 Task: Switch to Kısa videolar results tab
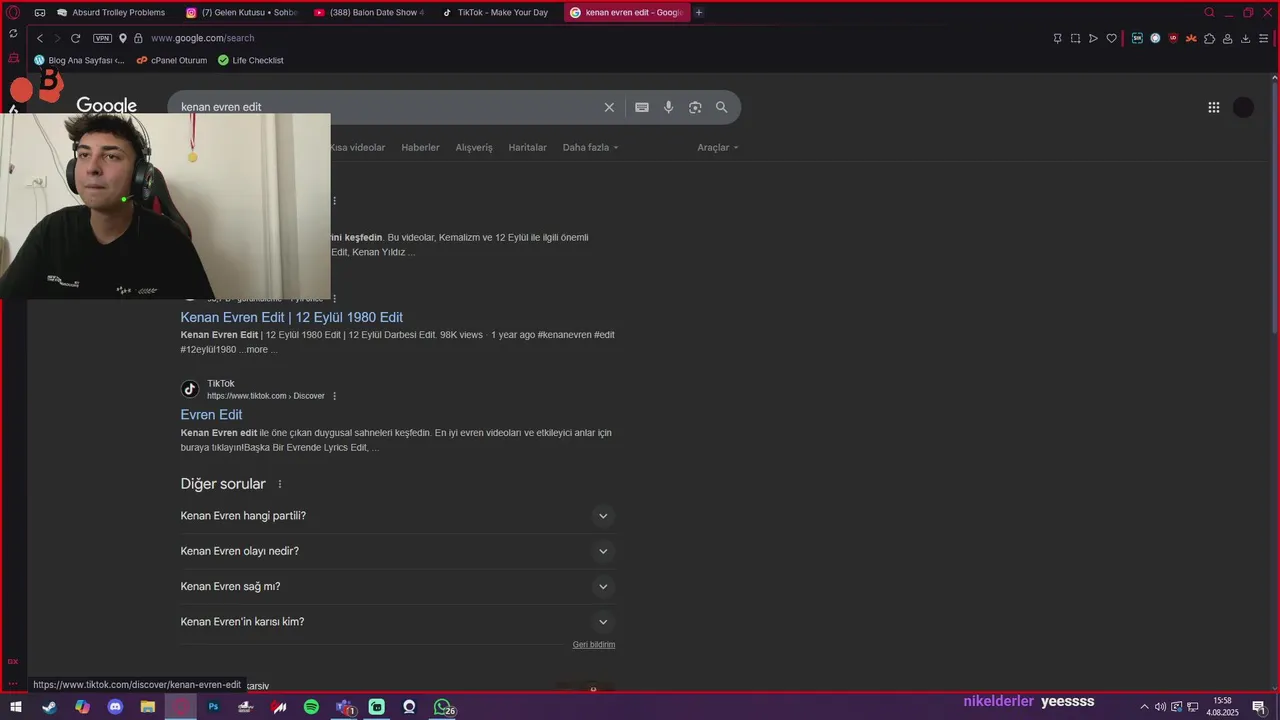(x=357, y=147)
